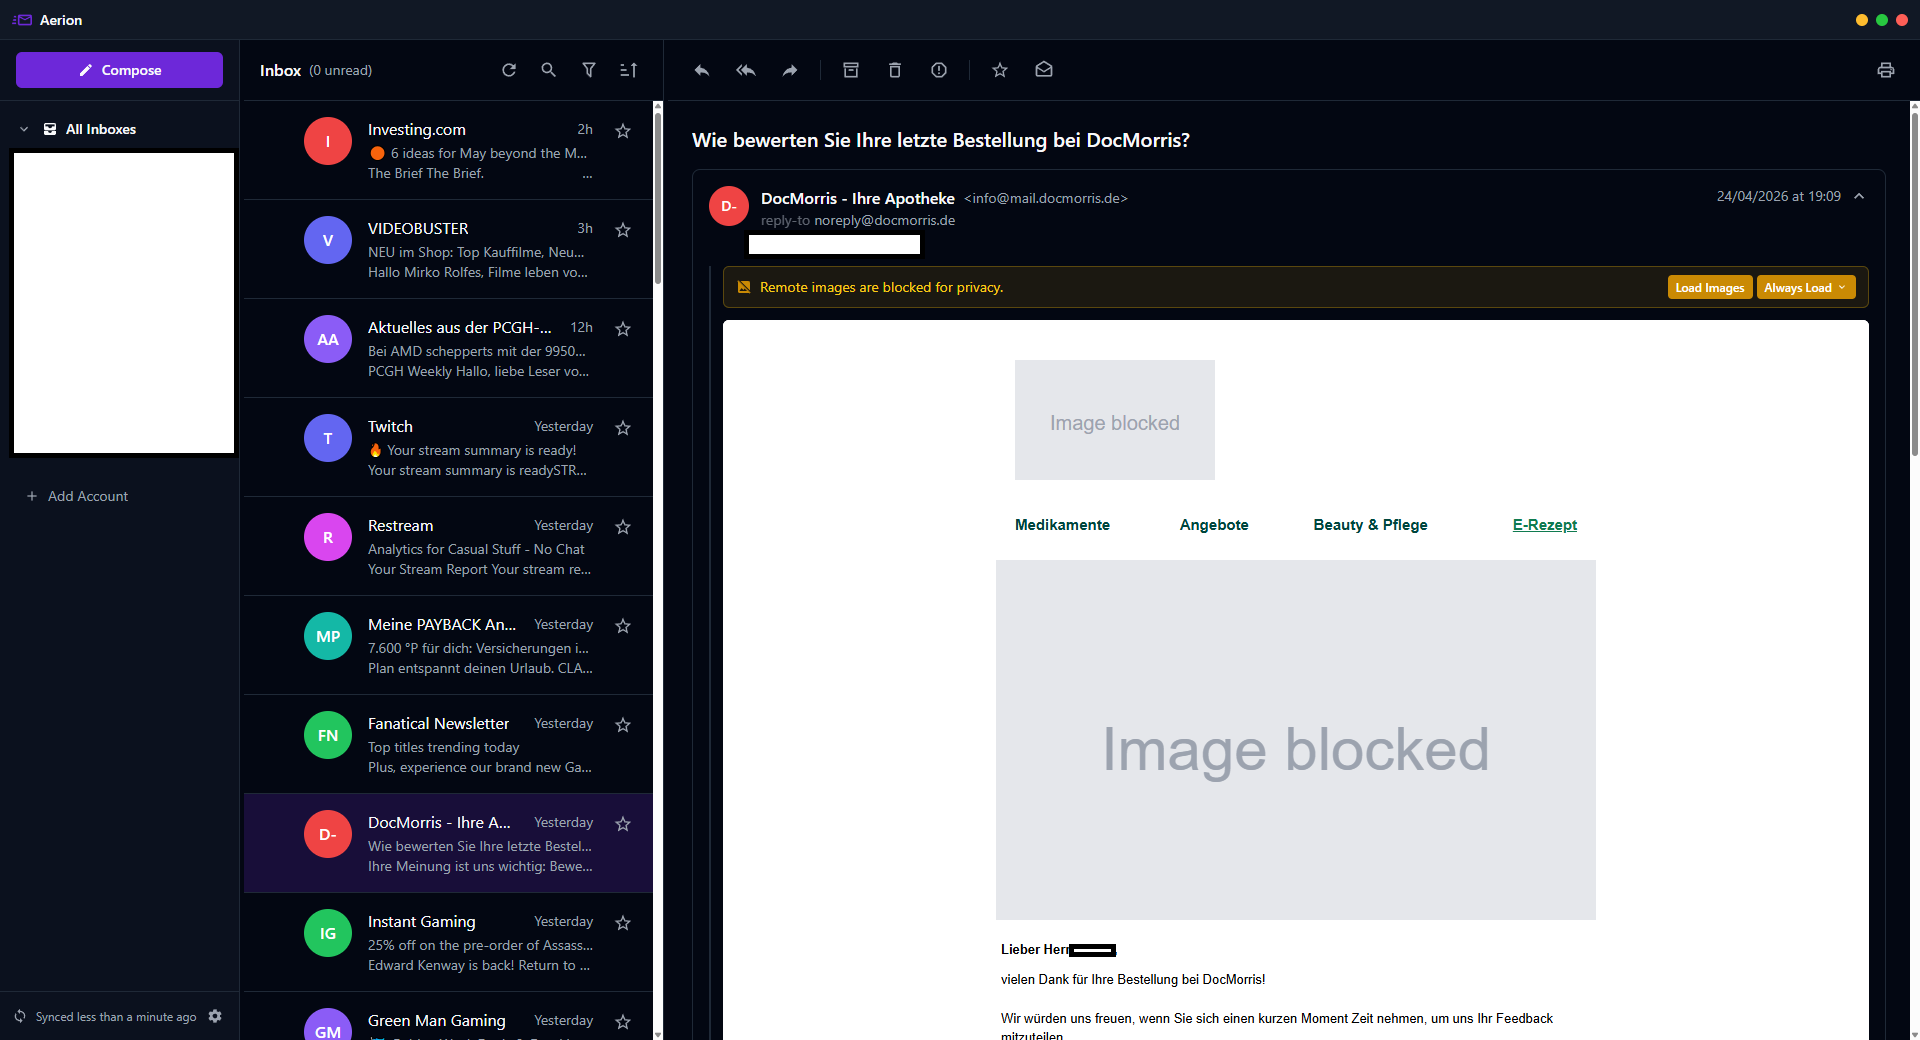This screenshot has width=1920, height=1040.
Task: Click the Meine PAYBACK sender avatar
Action: tap(328, 636)
